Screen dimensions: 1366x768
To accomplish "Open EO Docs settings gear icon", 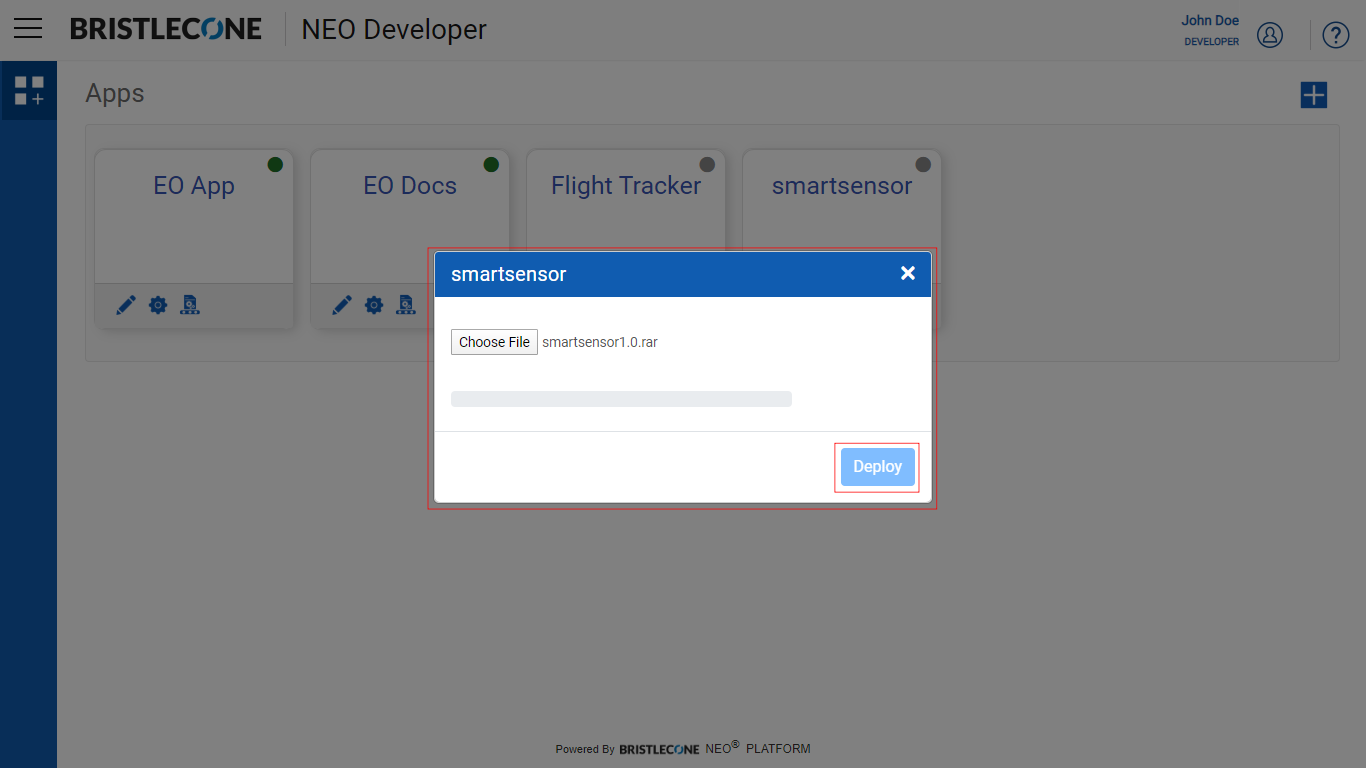I will click(374, 305).
